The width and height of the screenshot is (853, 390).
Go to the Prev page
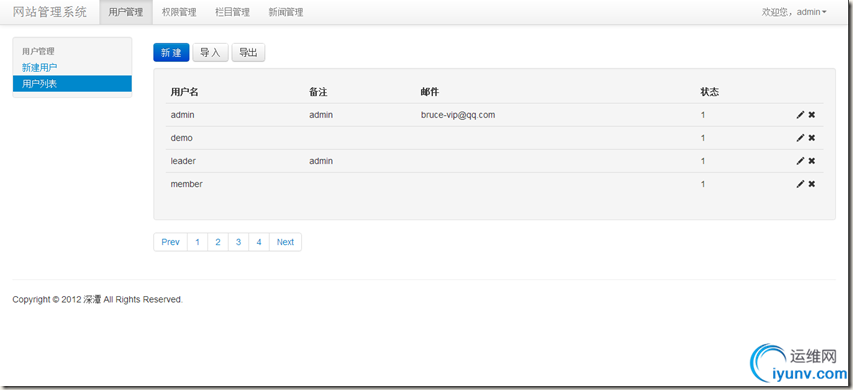170,242
